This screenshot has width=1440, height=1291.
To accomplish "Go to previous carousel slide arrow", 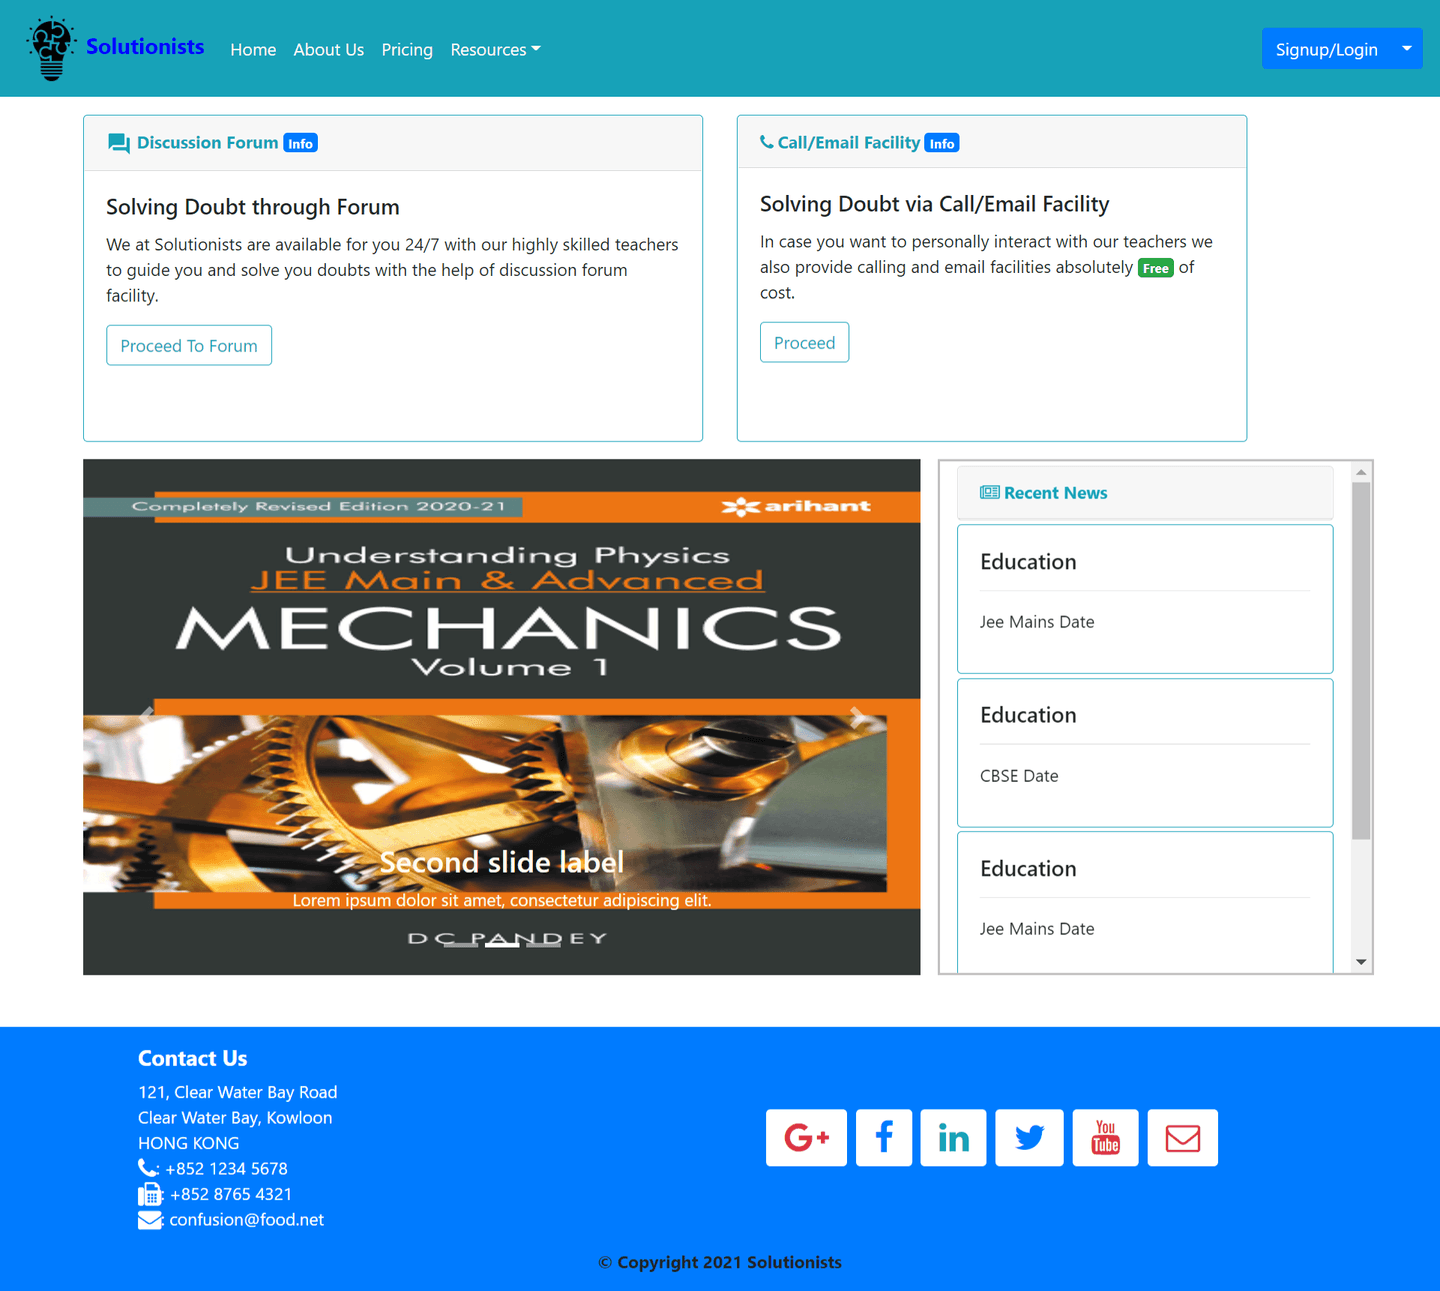I will point(146,716).
